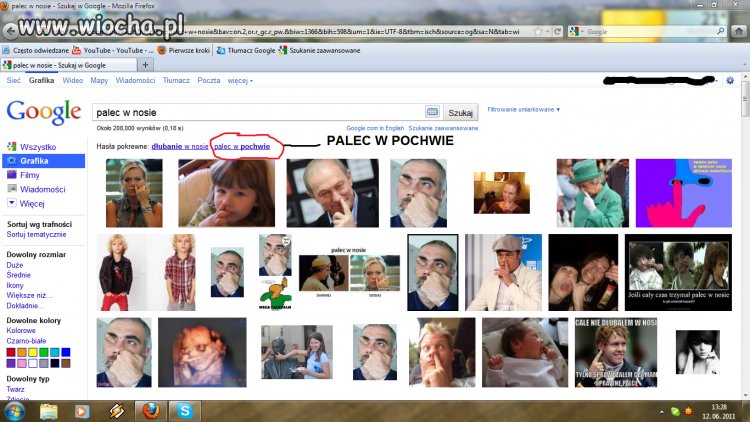Select Sieć in top navigation
Screen dimensions: 750x422
13,80
